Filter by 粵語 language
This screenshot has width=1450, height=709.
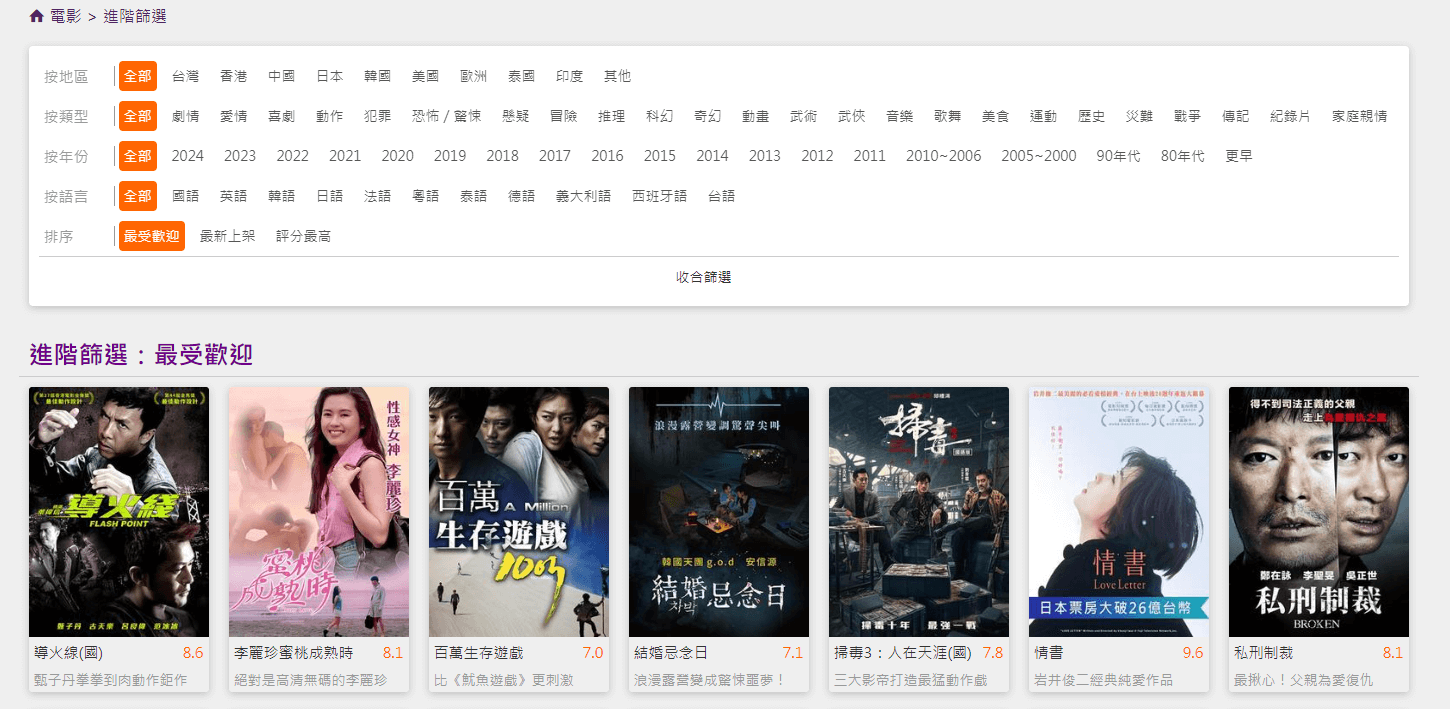pos(425,195)
